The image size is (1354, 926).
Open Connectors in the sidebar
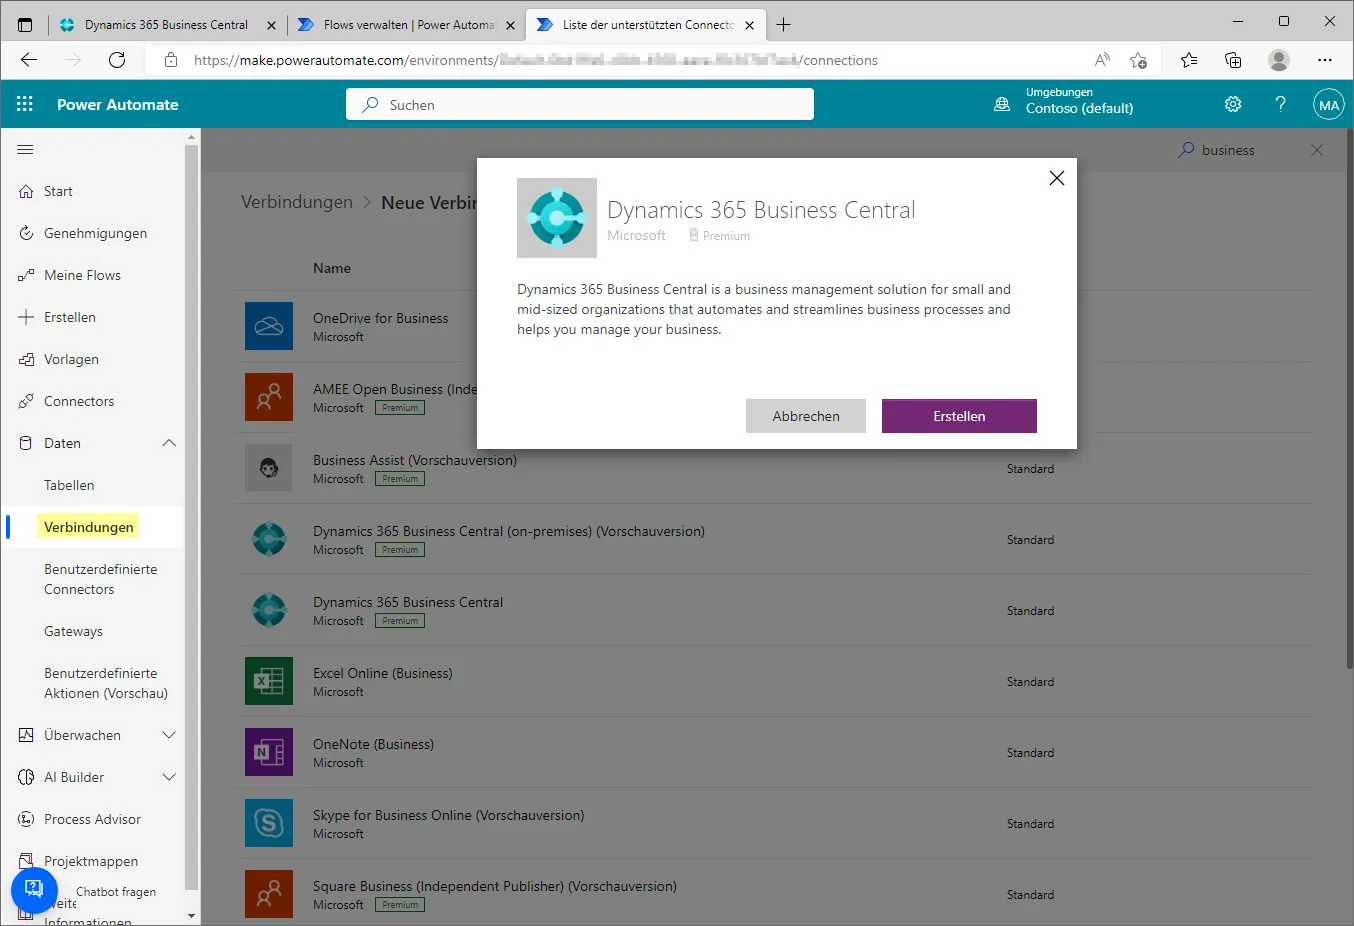79,401
